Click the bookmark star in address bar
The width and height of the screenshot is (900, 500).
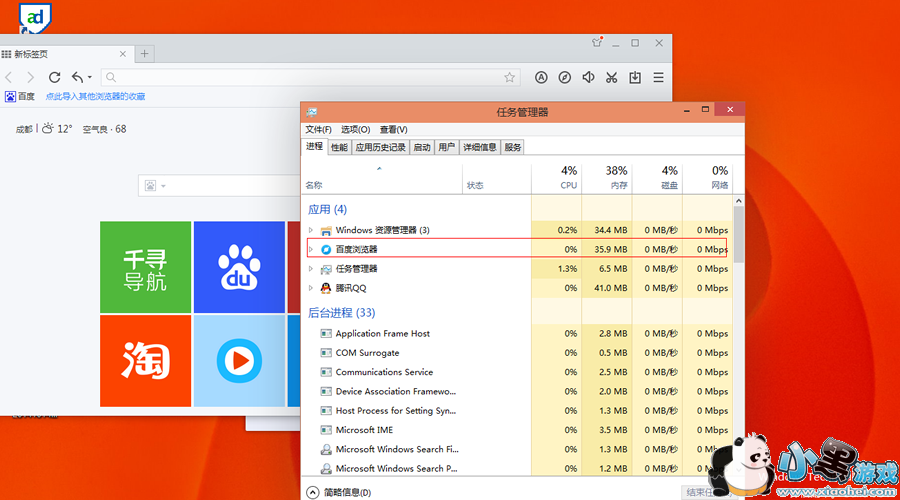(510, 77)
